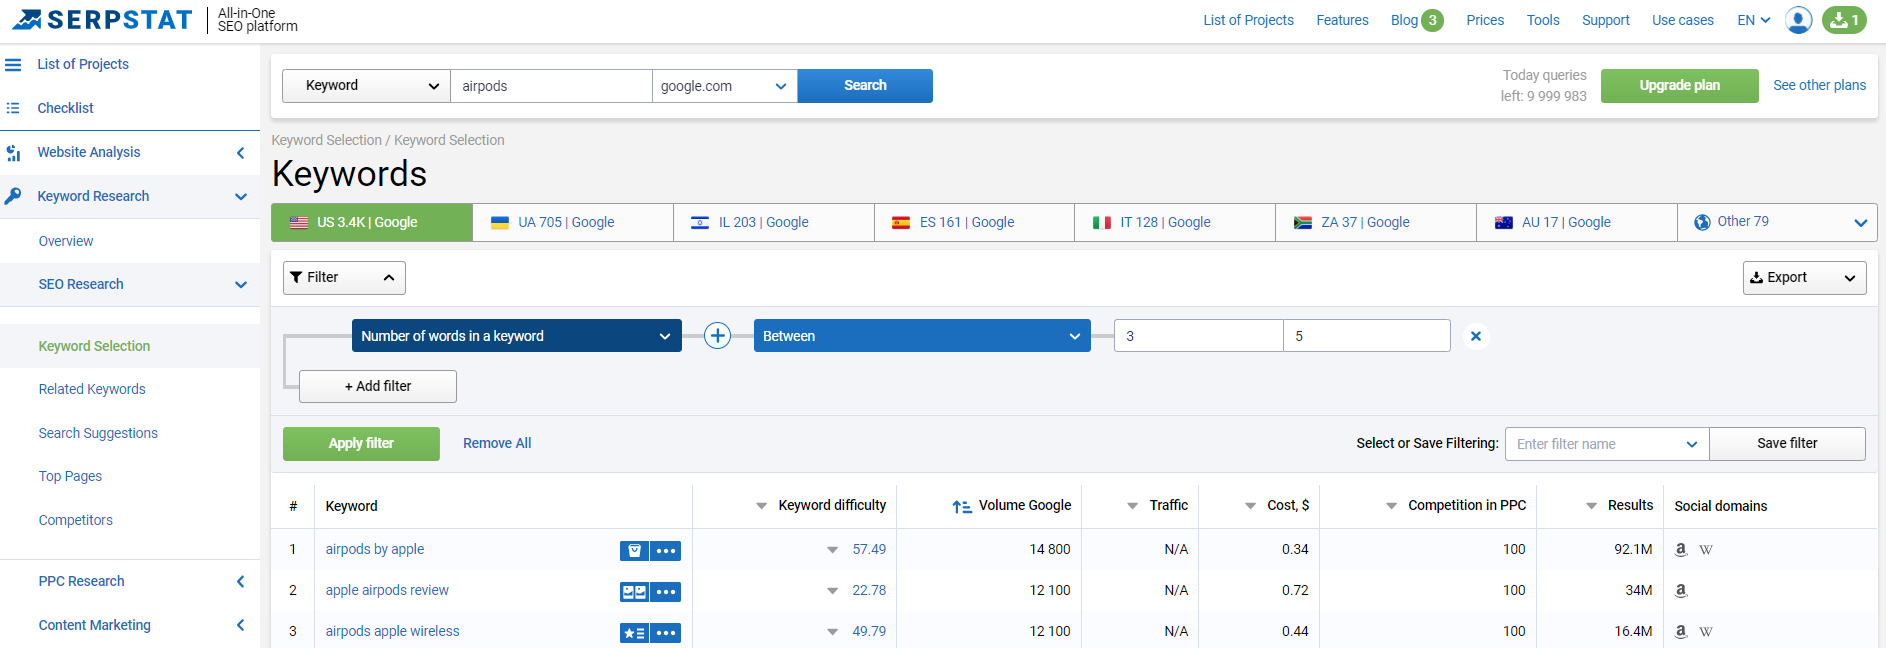Viewport: 1886px width, 648px height.
Task: Open the airpods by apple keyword link
Action: coord(374,549)
